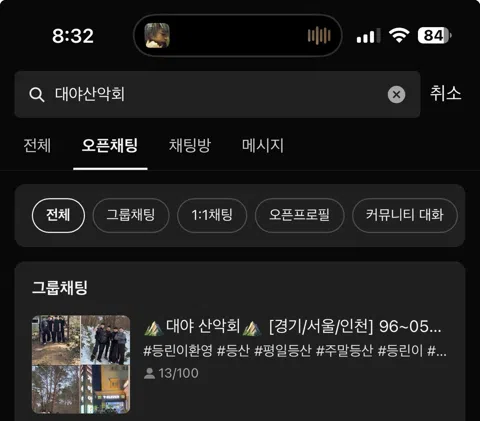Image resolution: width=480 pixels, height=421 pixels.
Task: Tap the 대야산악회 search input field
Action: coord(217,94)
